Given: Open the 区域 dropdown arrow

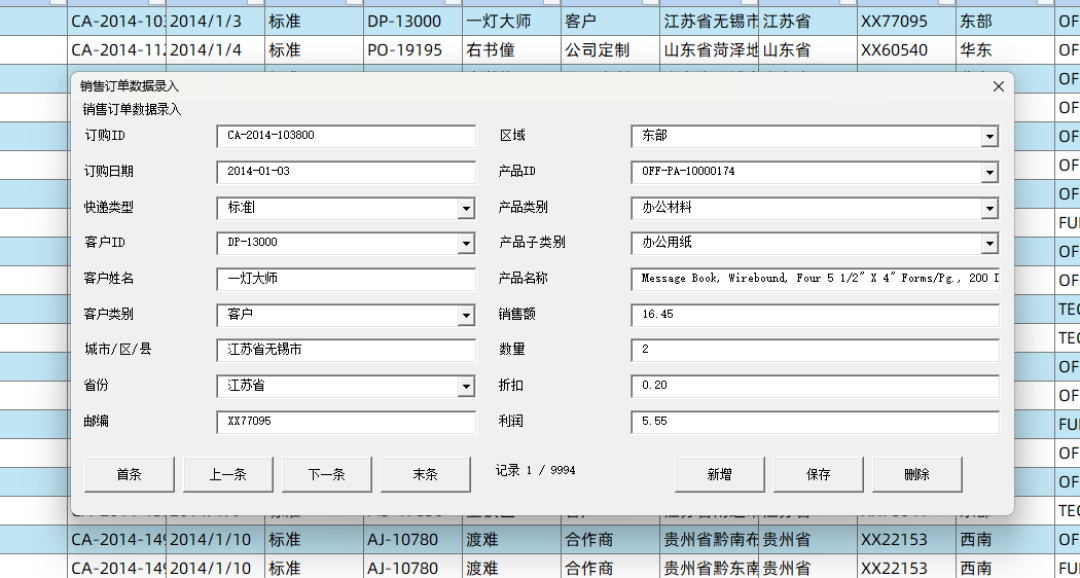Looking at the screenshot, I should coord(990,136).
